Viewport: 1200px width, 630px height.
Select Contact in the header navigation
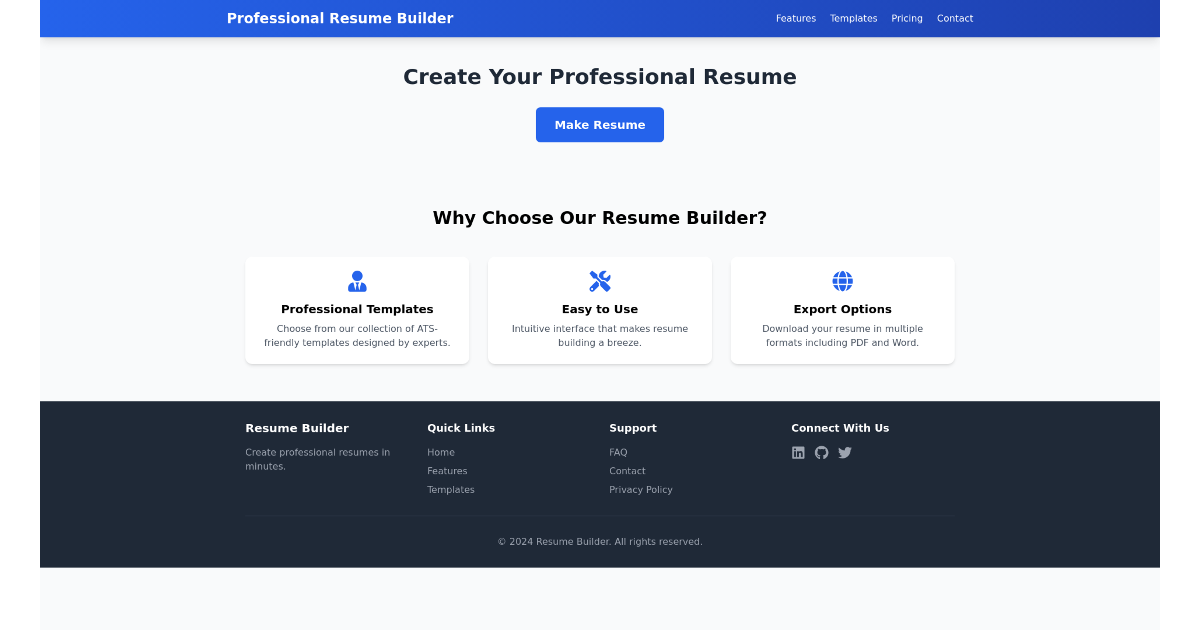point(955,18)
